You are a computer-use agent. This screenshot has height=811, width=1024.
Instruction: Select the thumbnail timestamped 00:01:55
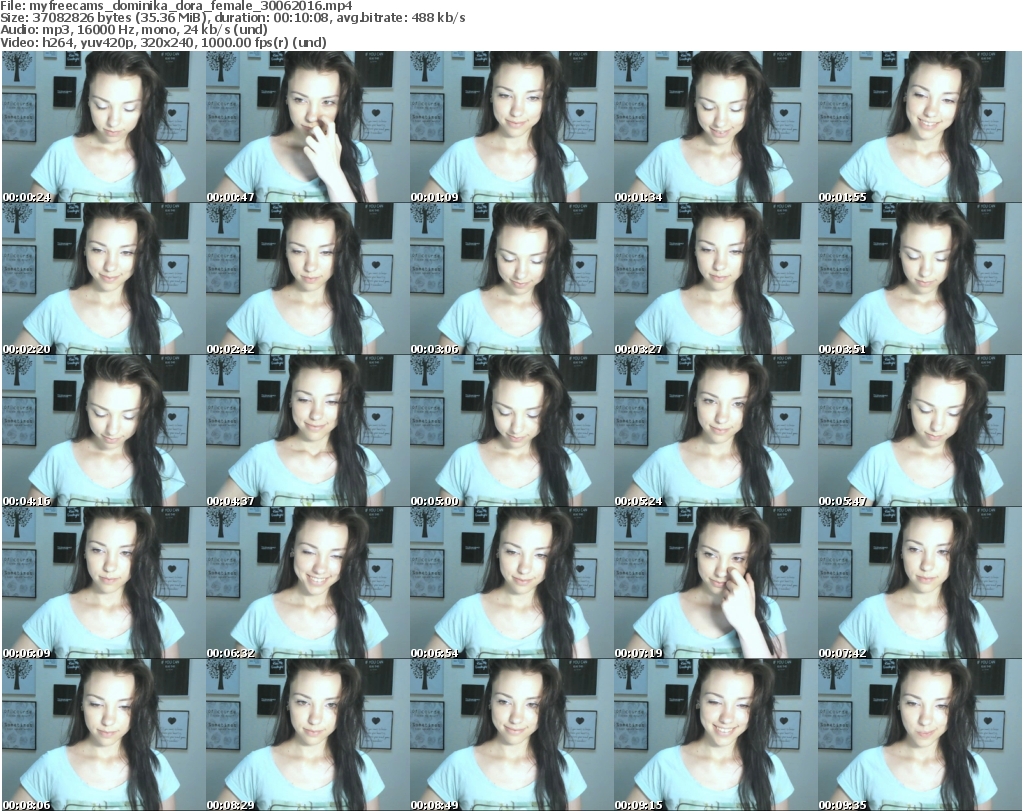click(x=920, y=127)
